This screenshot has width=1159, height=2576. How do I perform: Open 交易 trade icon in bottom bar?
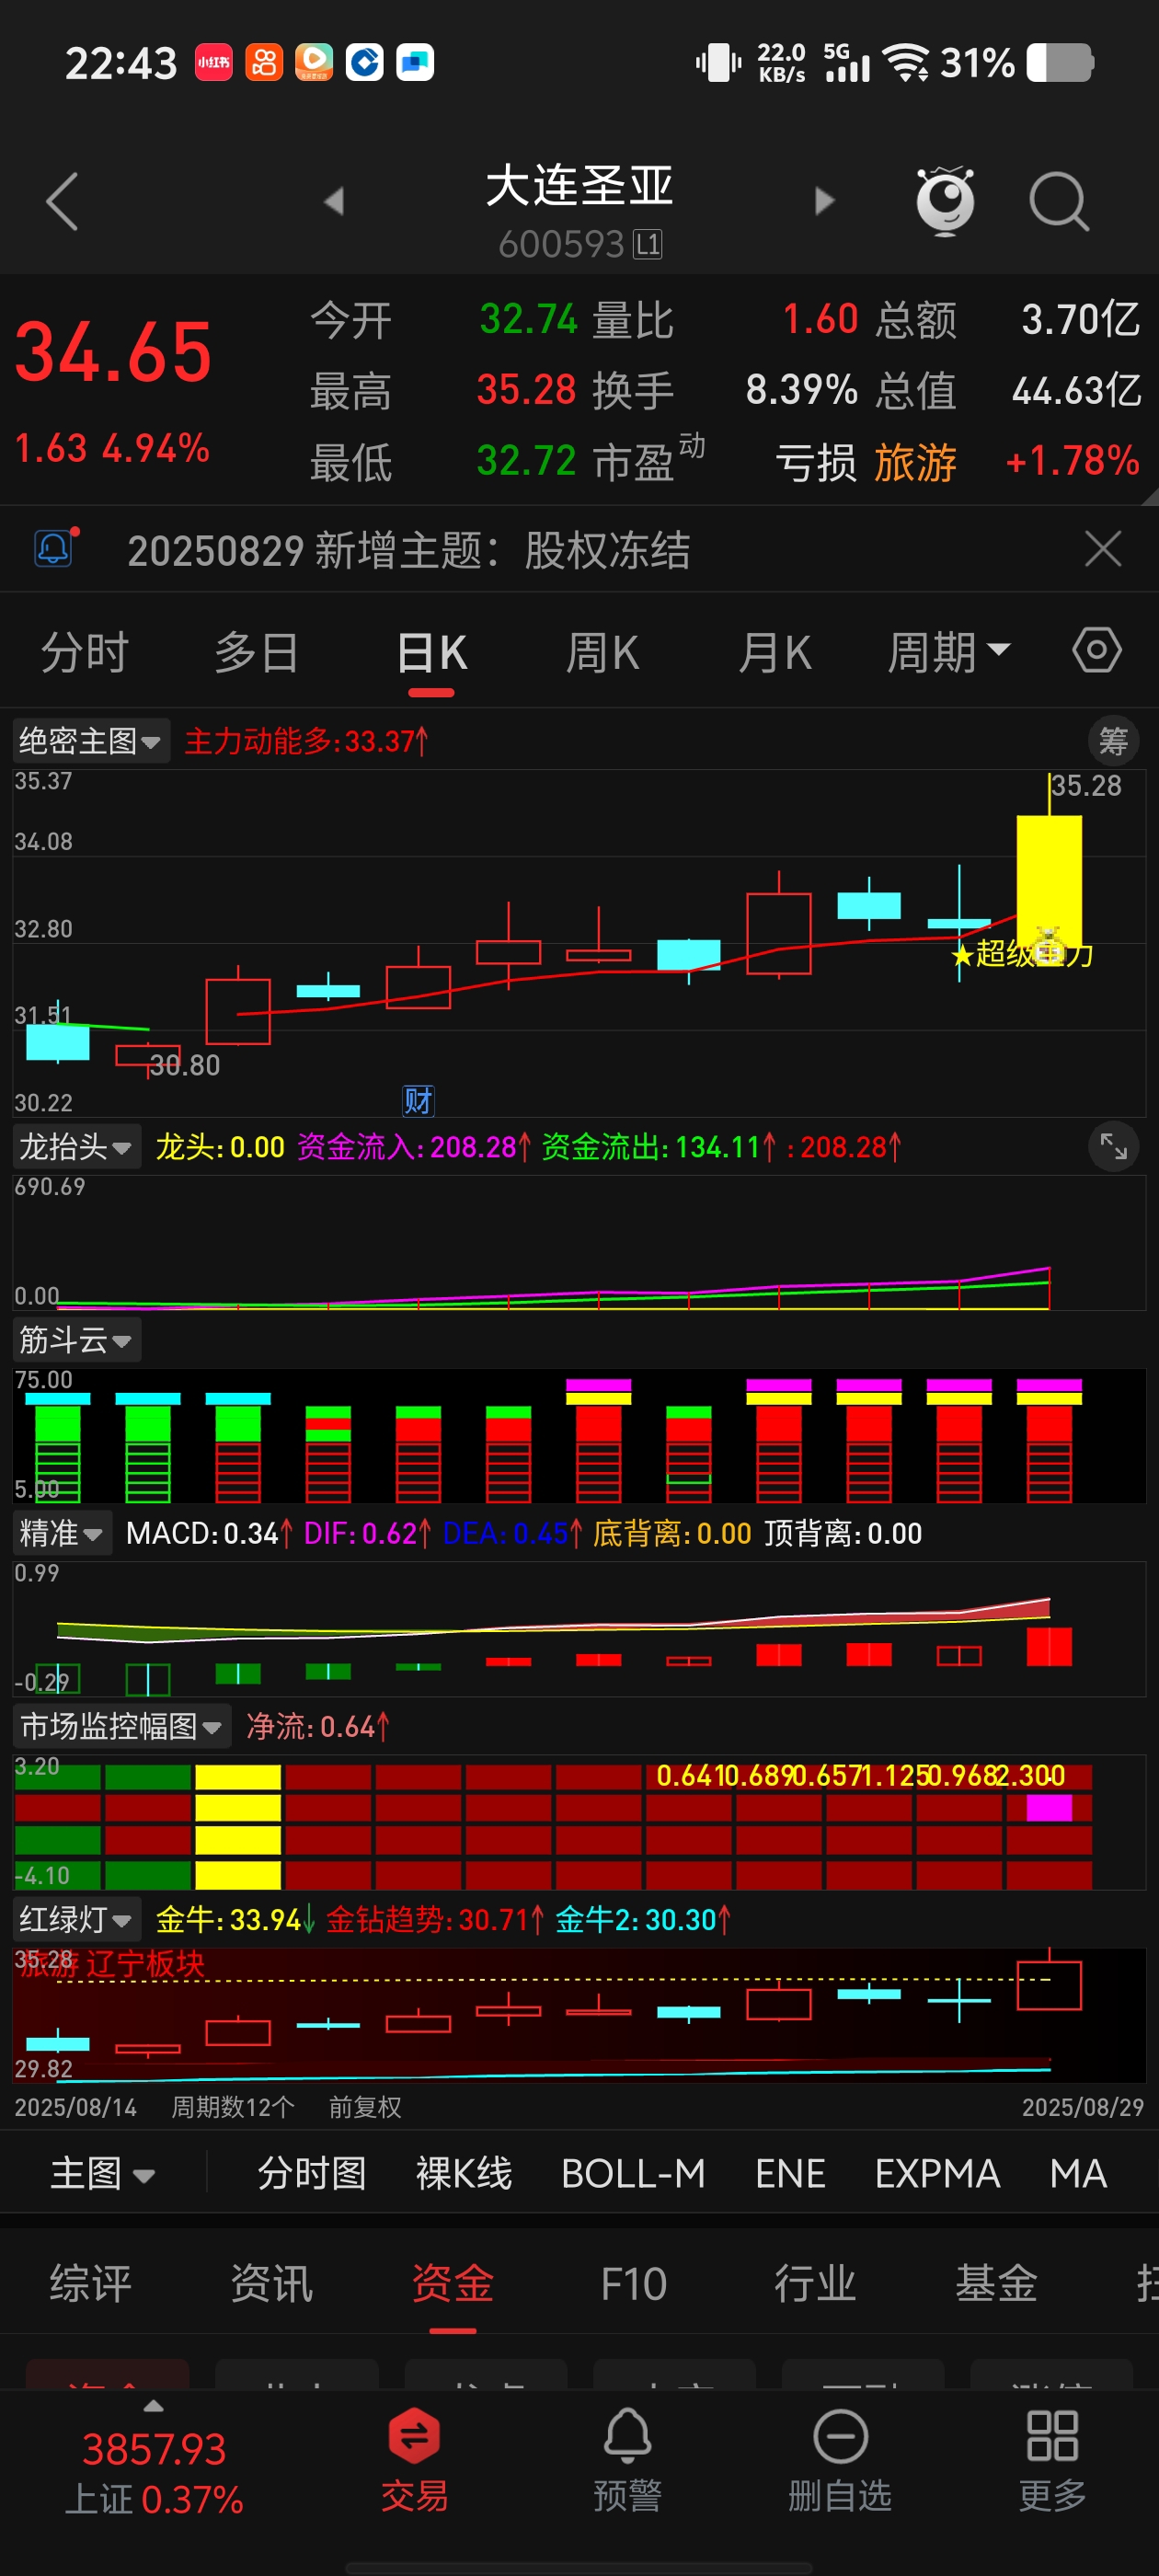pyautogui.click(x=414, y=2459)
